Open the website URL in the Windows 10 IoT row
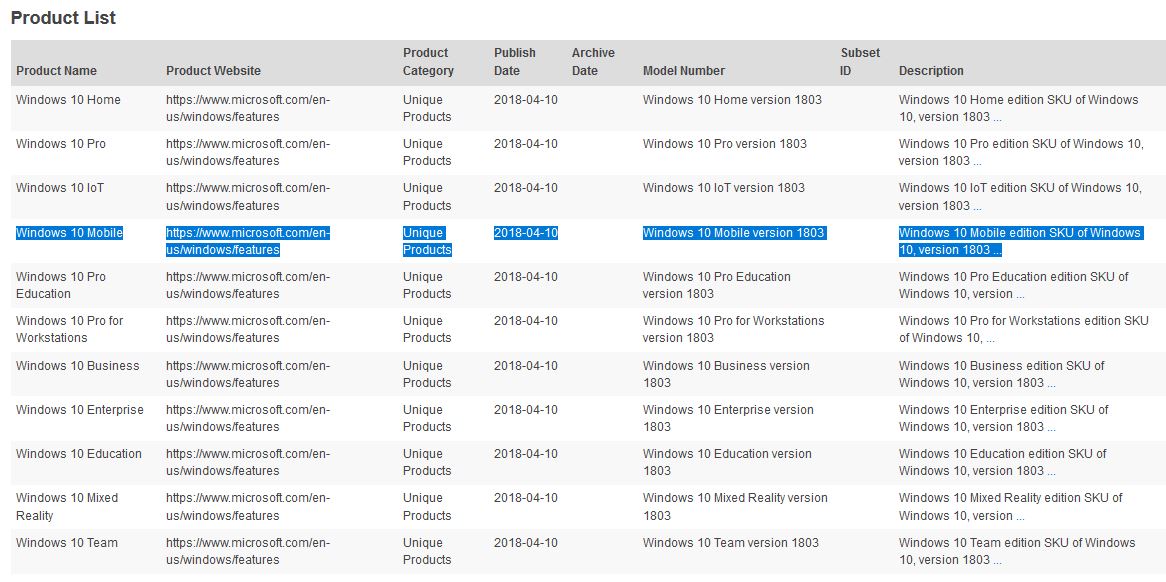The width and height of the screenshot is (1166, 582). point(248,196)
